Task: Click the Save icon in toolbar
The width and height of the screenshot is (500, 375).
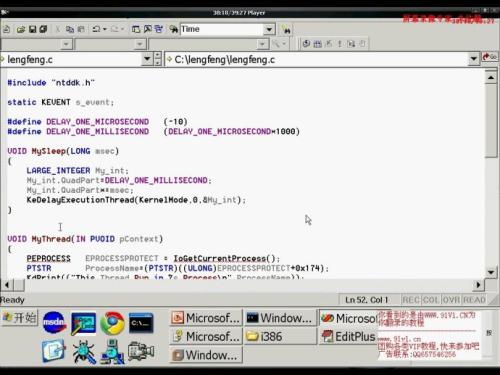Action: click(x=32, y=29)
